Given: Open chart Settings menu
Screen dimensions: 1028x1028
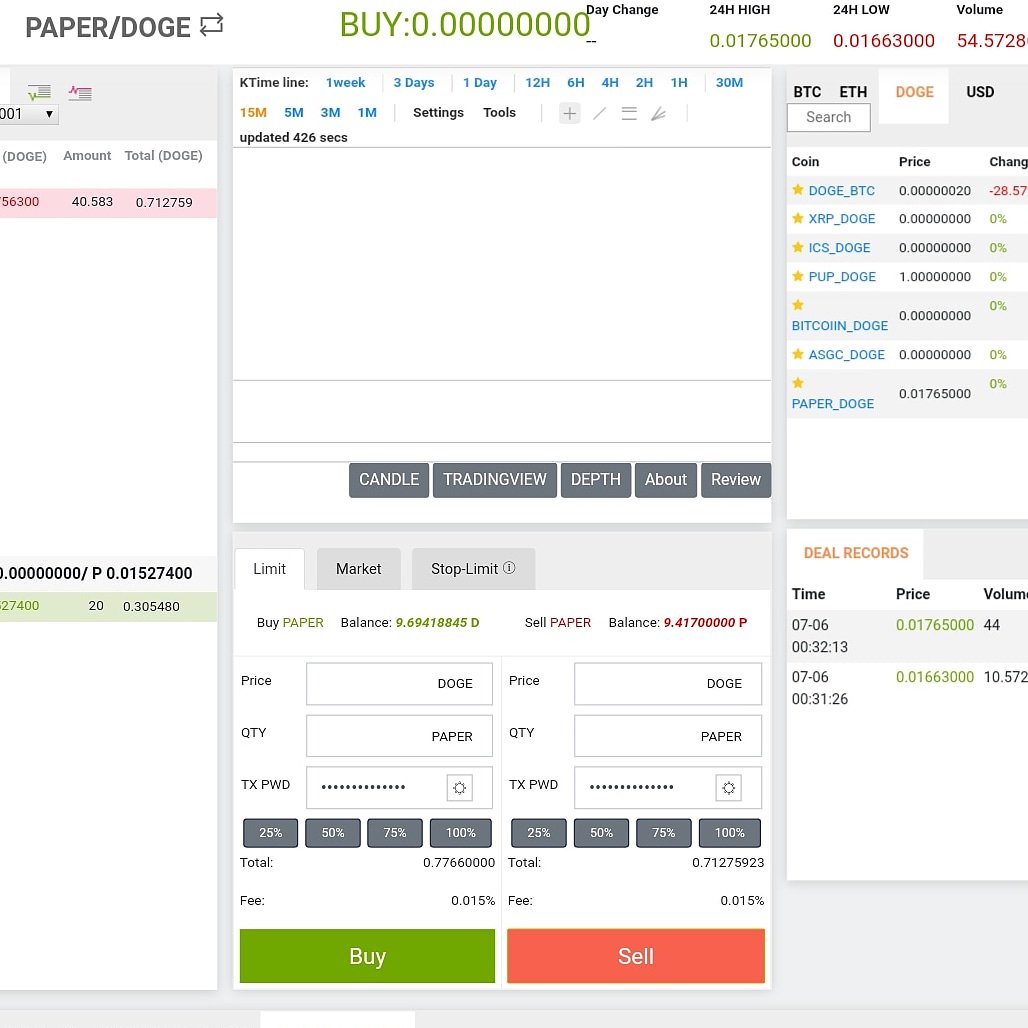Looking at the screenshot, I should pyautogui.click(x=438, y=113).
